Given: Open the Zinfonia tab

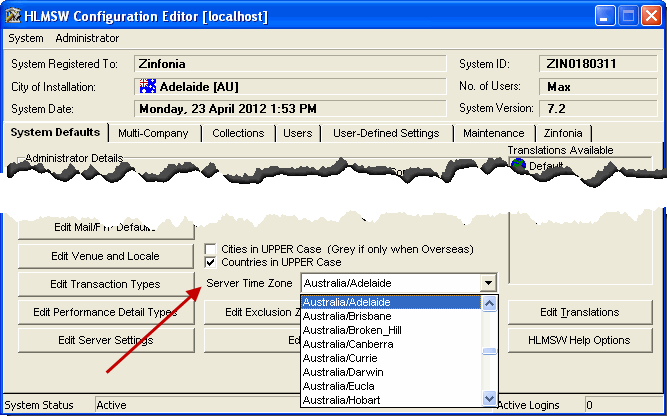Looking at the screenshot, I should pyautogui.click(x=563, y=133).
